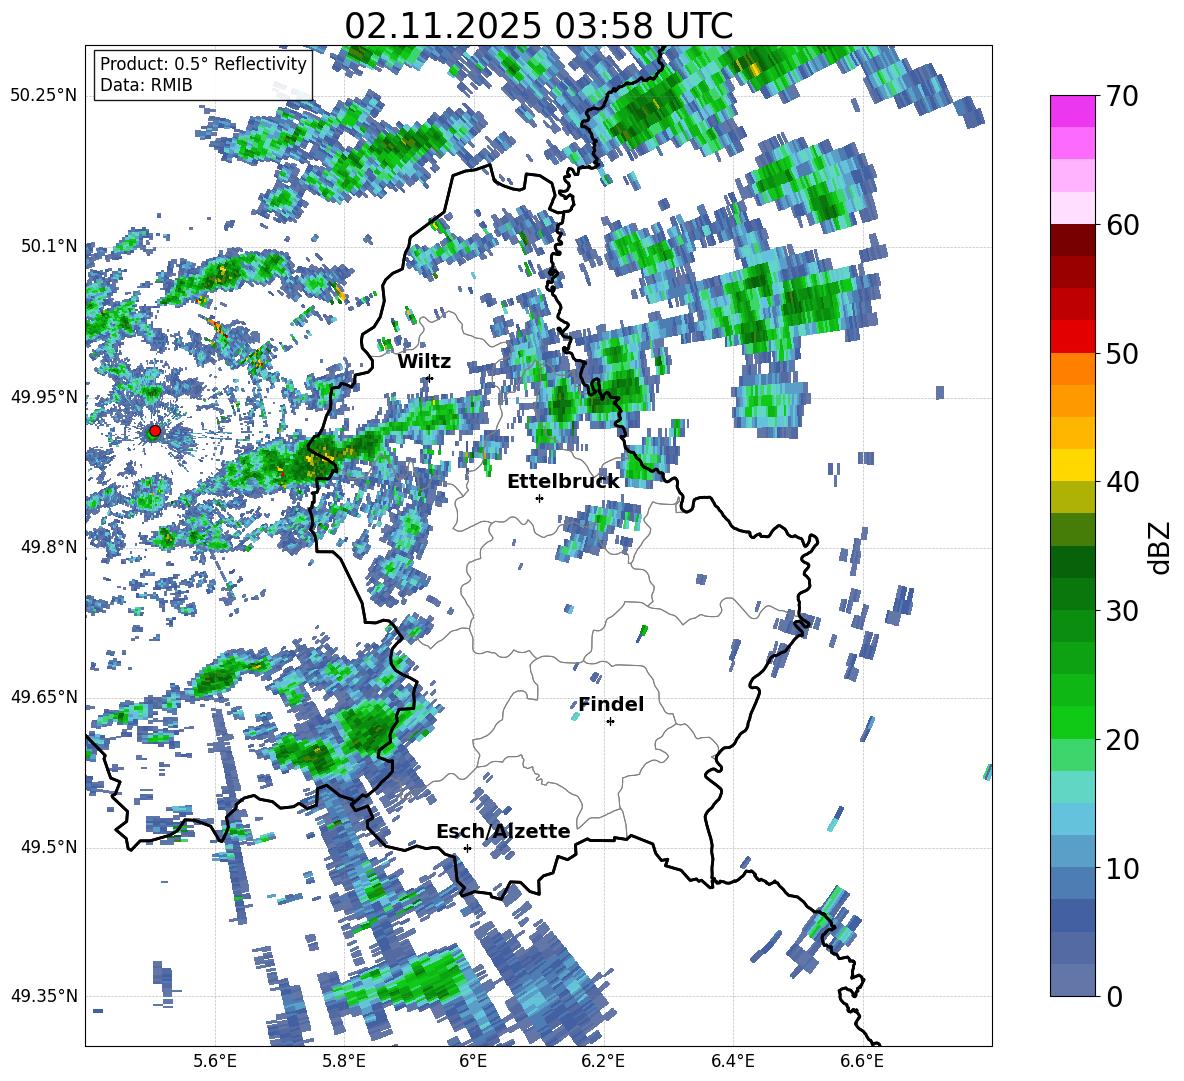
Task: Click the 10 label on the colorbar
Action: point(1122,869)
